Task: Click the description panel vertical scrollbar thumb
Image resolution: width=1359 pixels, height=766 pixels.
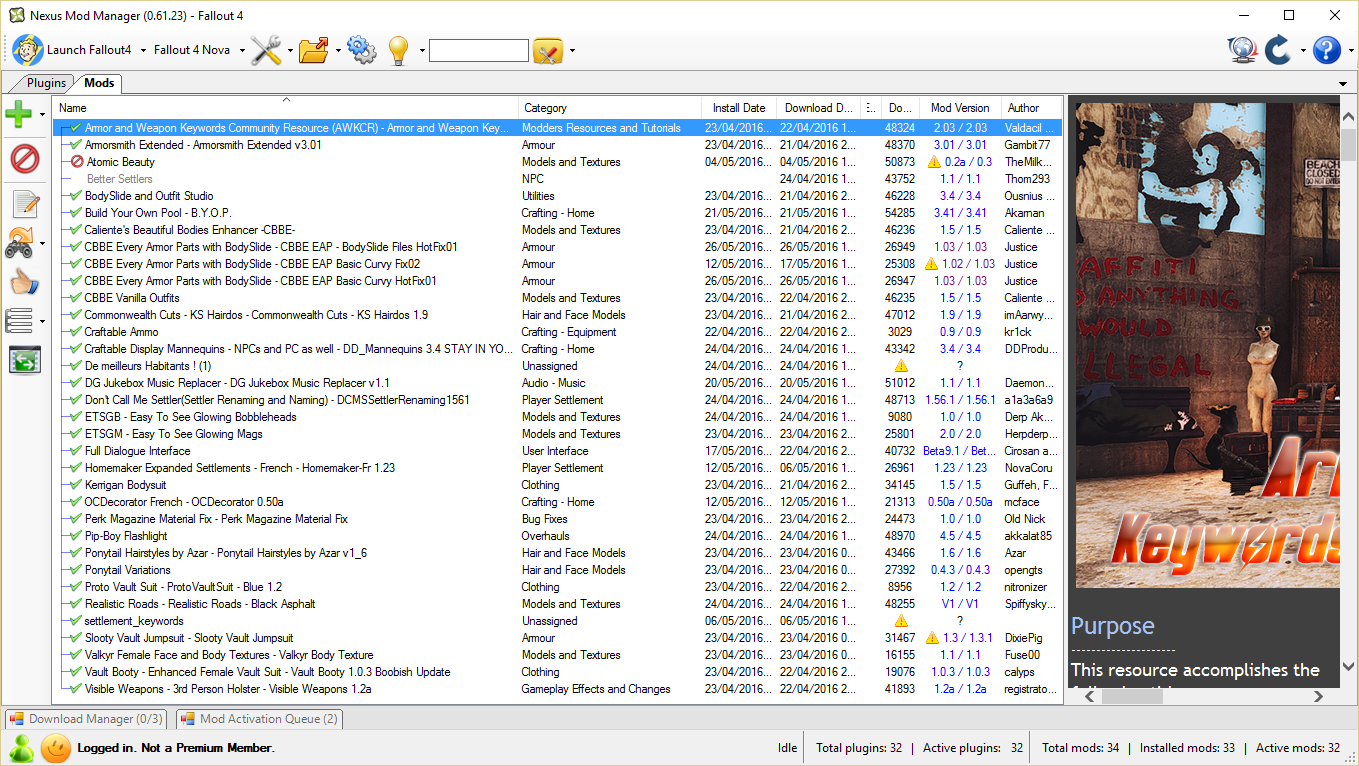Action: coord(1348,144)
